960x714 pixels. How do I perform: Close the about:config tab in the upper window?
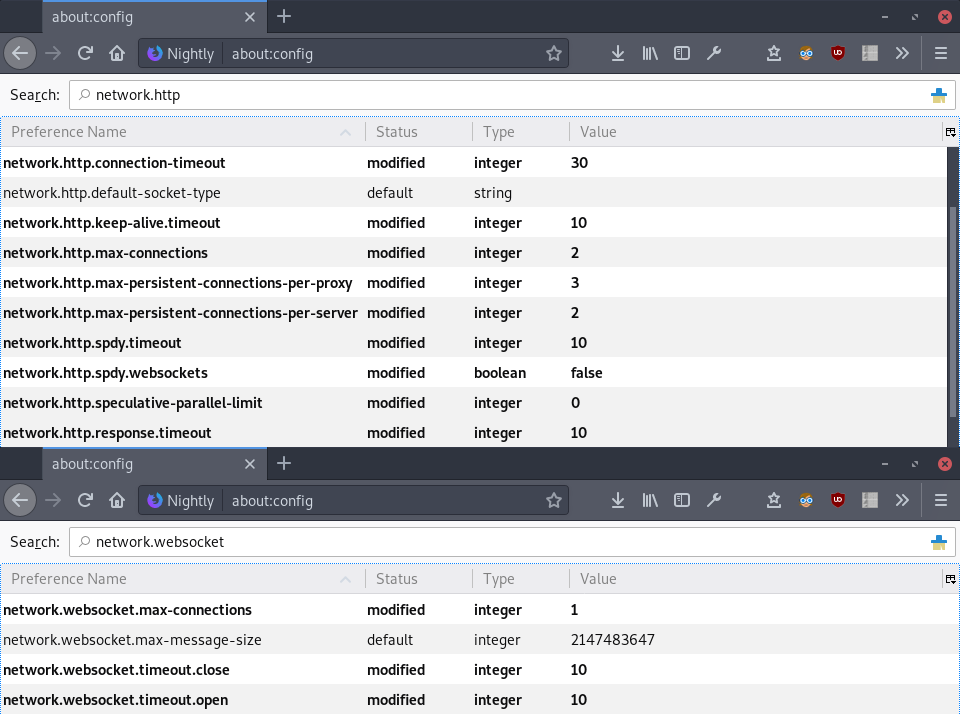tap(250, 17)
